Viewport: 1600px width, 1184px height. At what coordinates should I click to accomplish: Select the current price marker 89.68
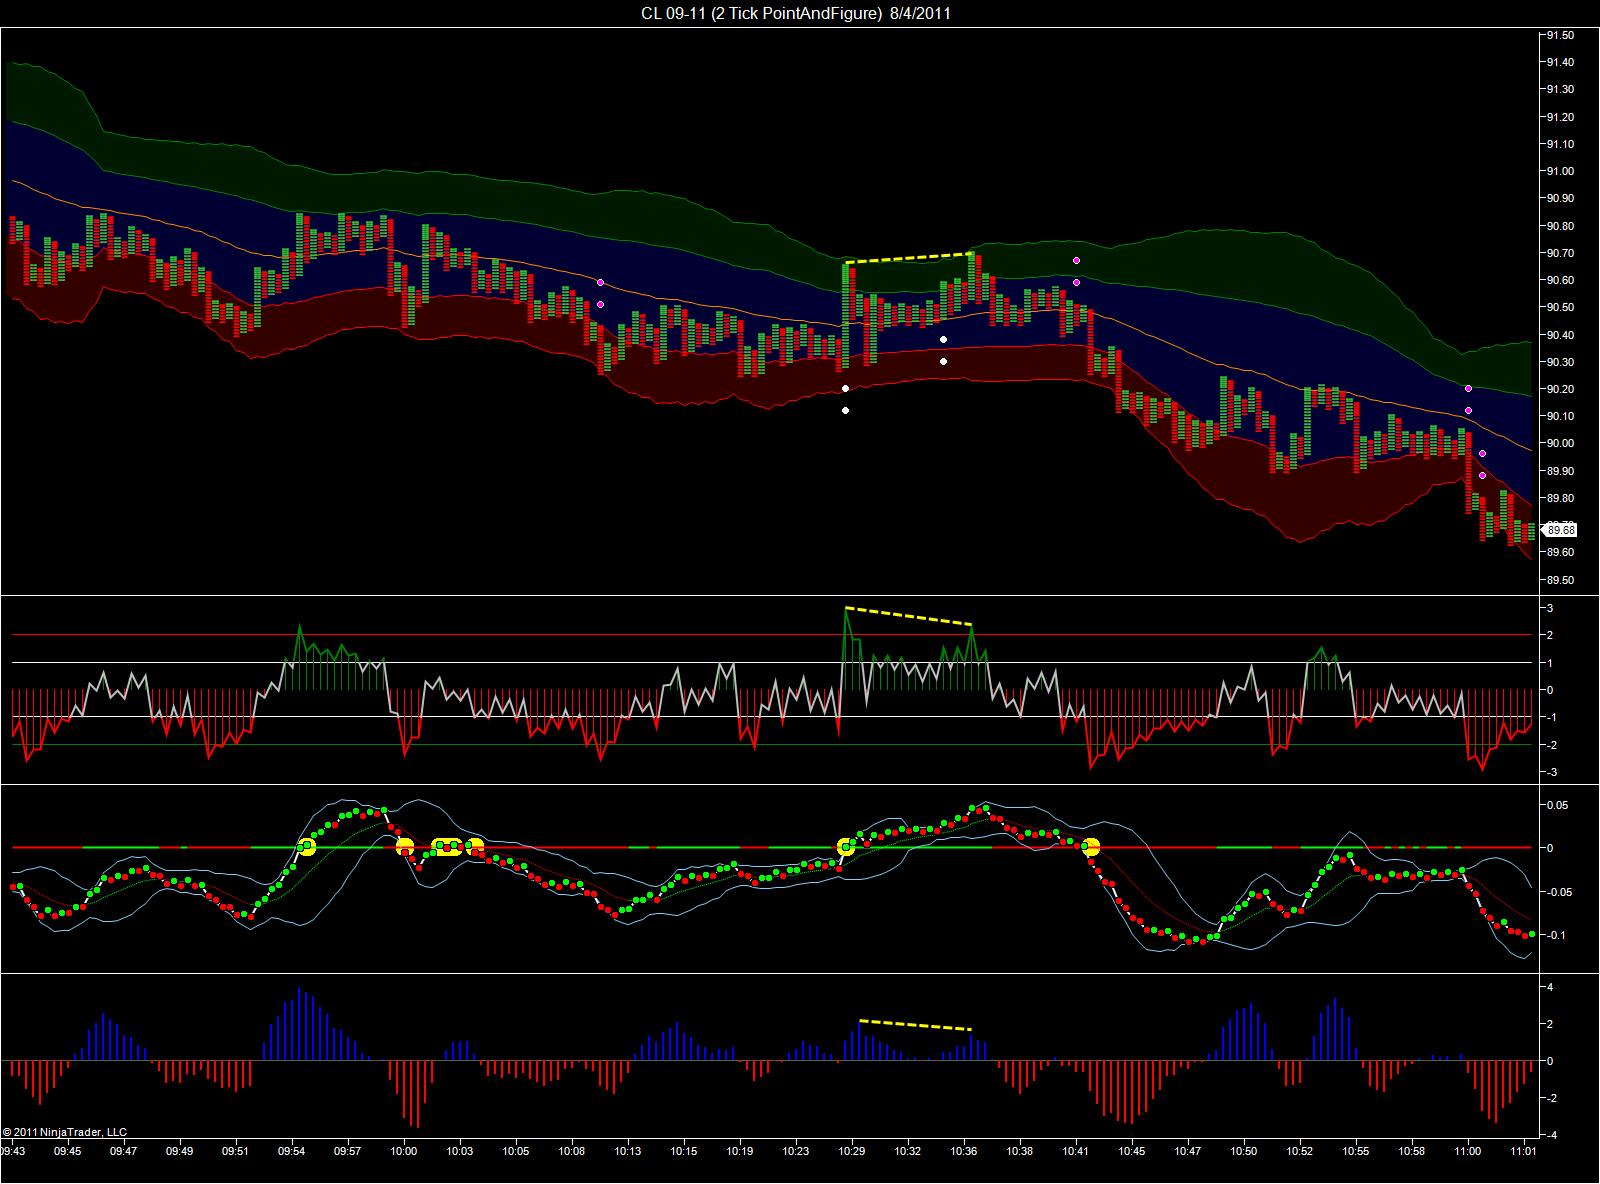click(1560, 530)
